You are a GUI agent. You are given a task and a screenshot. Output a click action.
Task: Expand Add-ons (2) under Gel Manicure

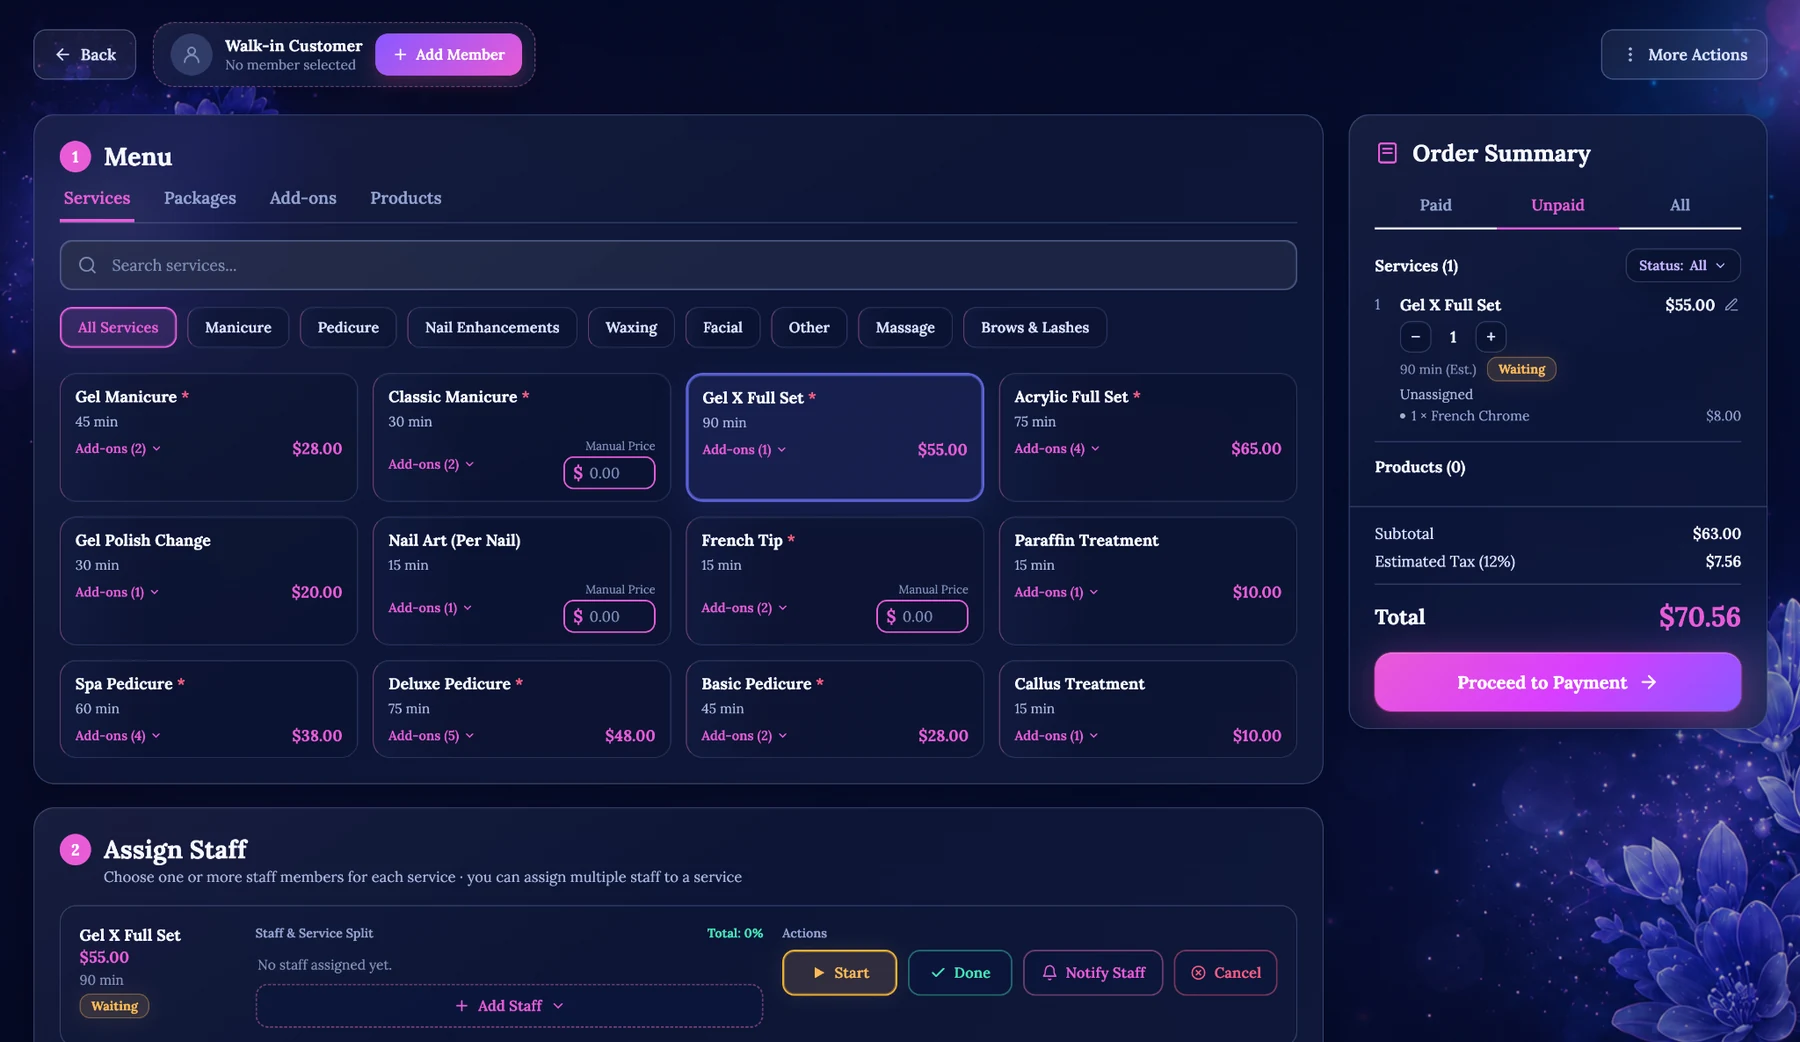point(118,449)
